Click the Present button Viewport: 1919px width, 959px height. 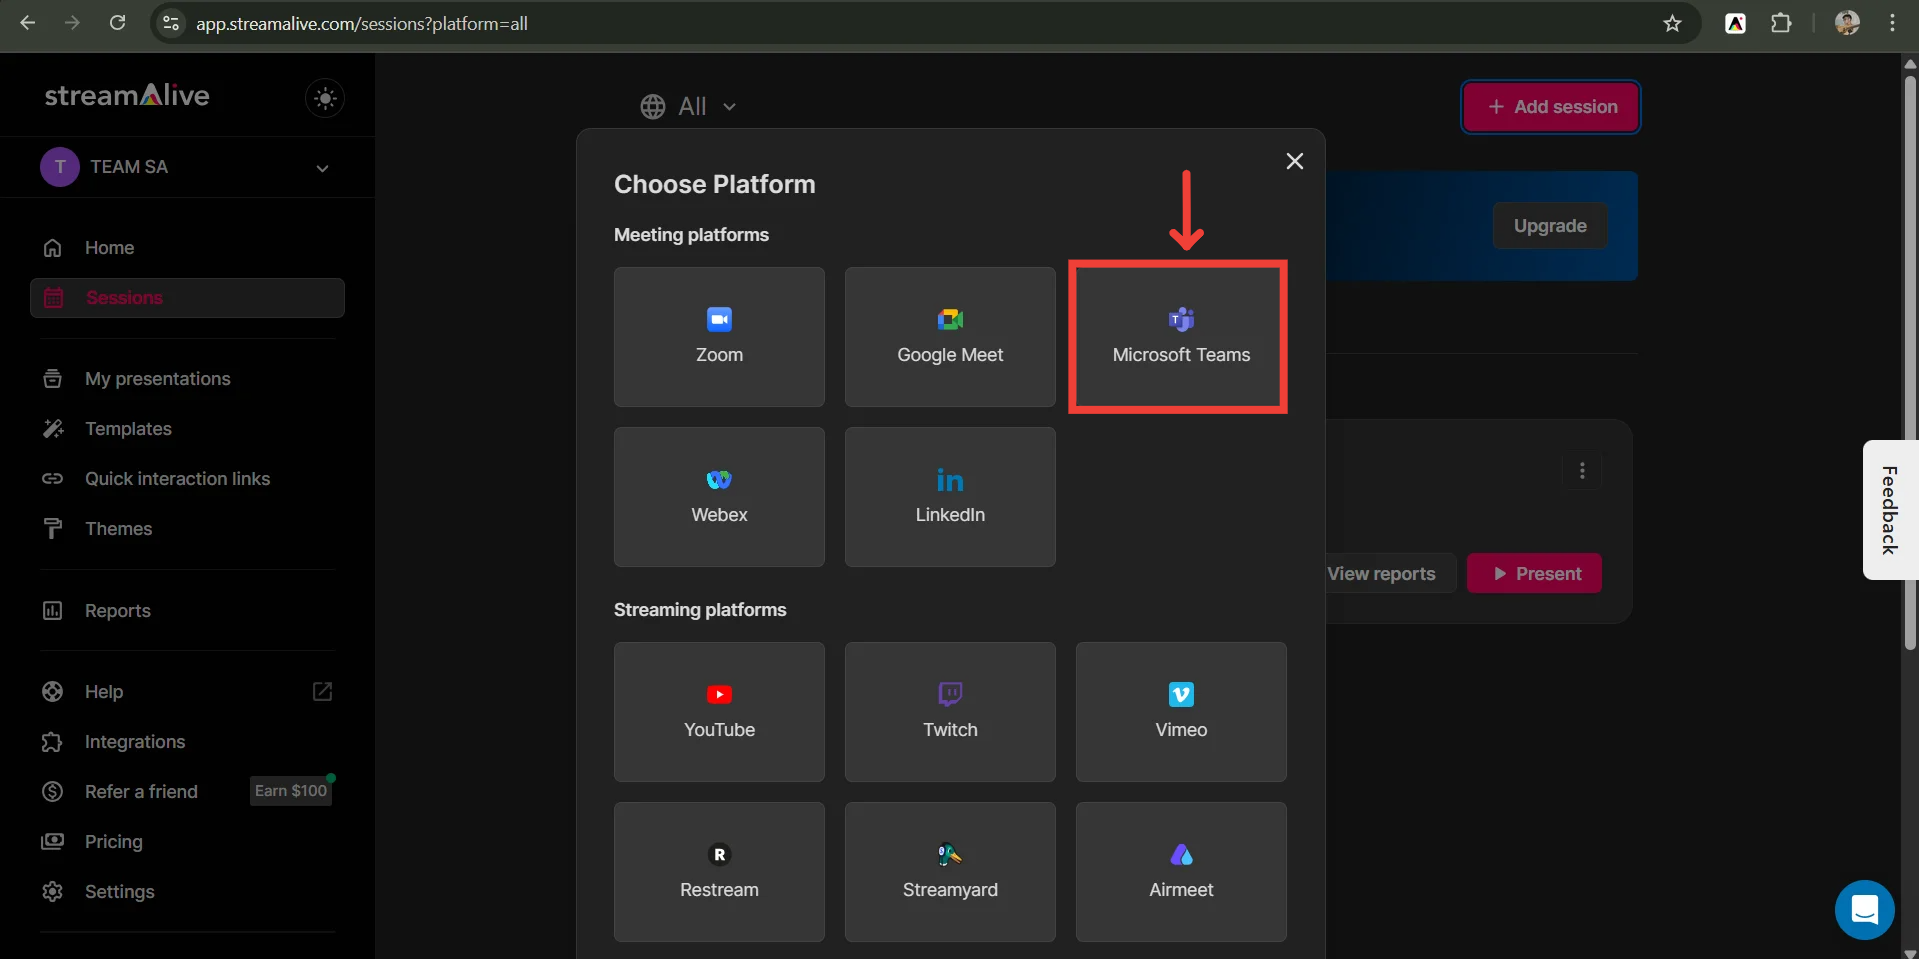pos(1534,574)
